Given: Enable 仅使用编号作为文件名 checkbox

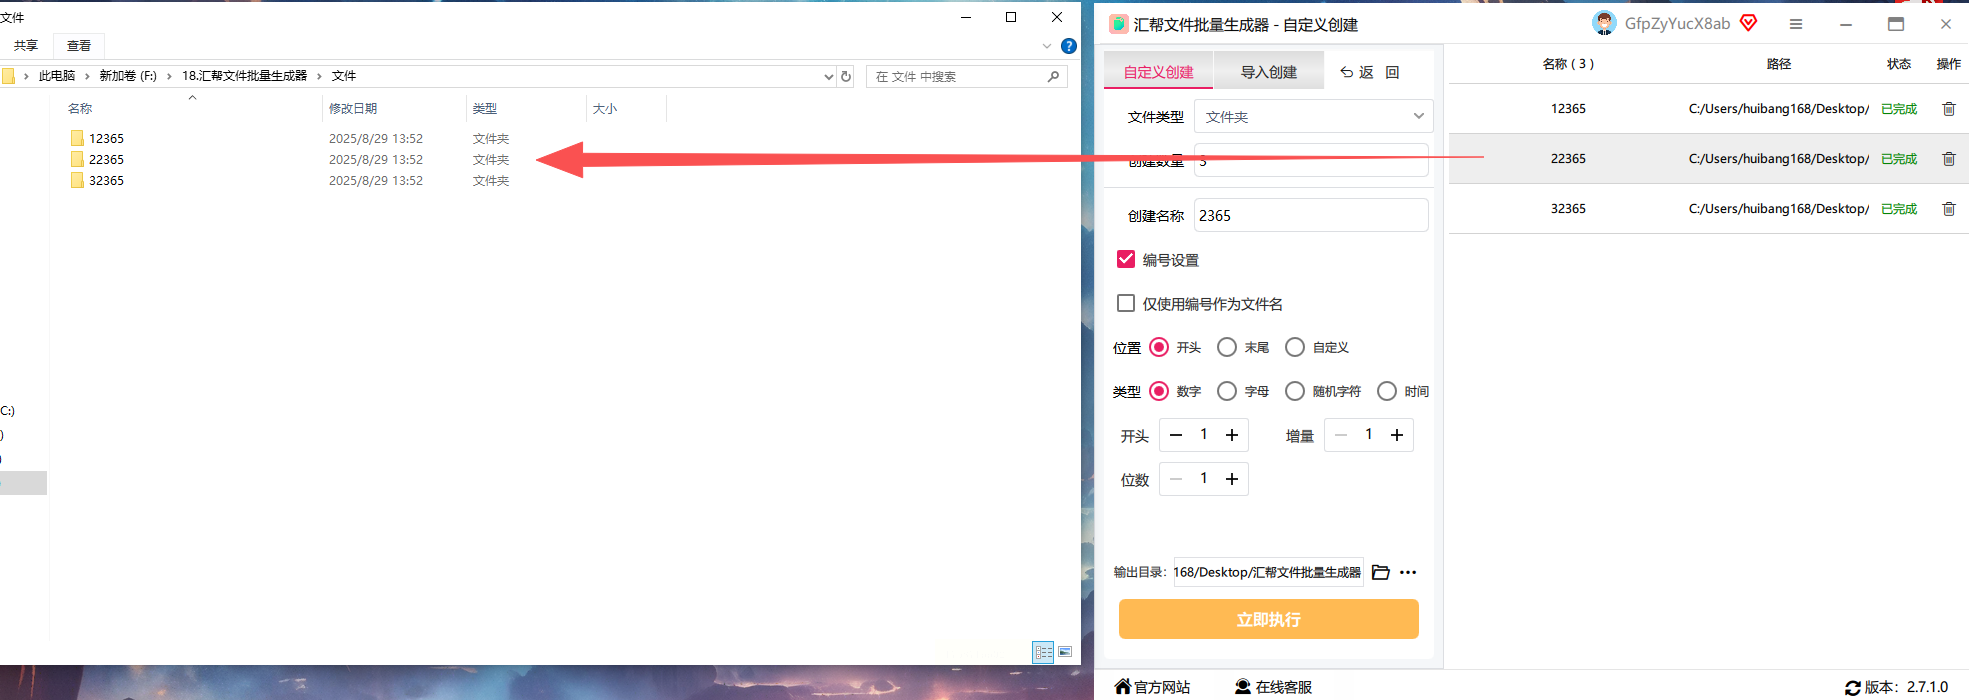Looking at the screenshot, I should [1126, 303].
